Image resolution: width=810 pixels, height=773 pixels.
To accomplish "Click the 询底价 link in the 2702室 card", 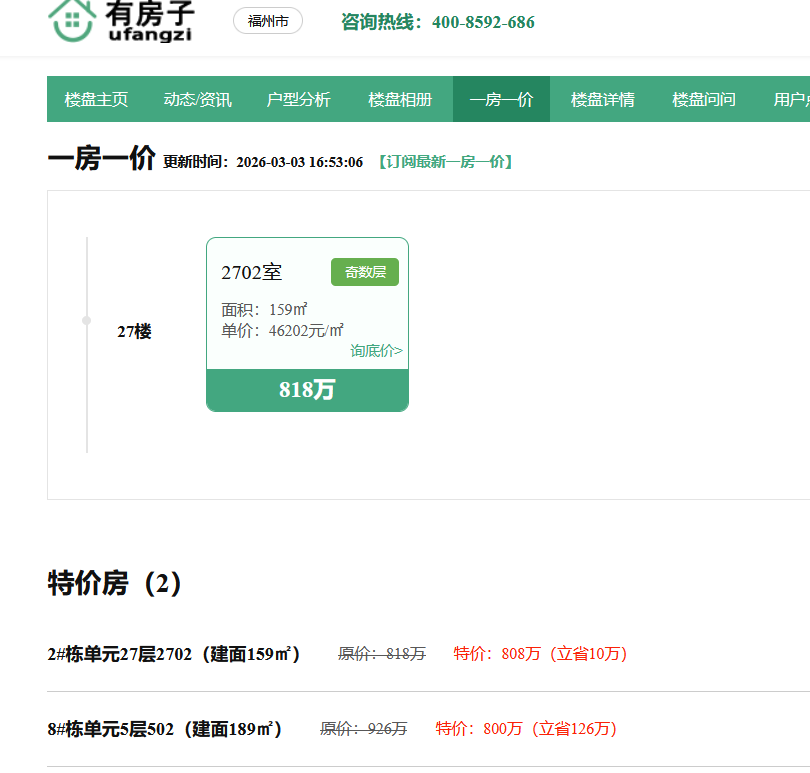I will 376,351.
